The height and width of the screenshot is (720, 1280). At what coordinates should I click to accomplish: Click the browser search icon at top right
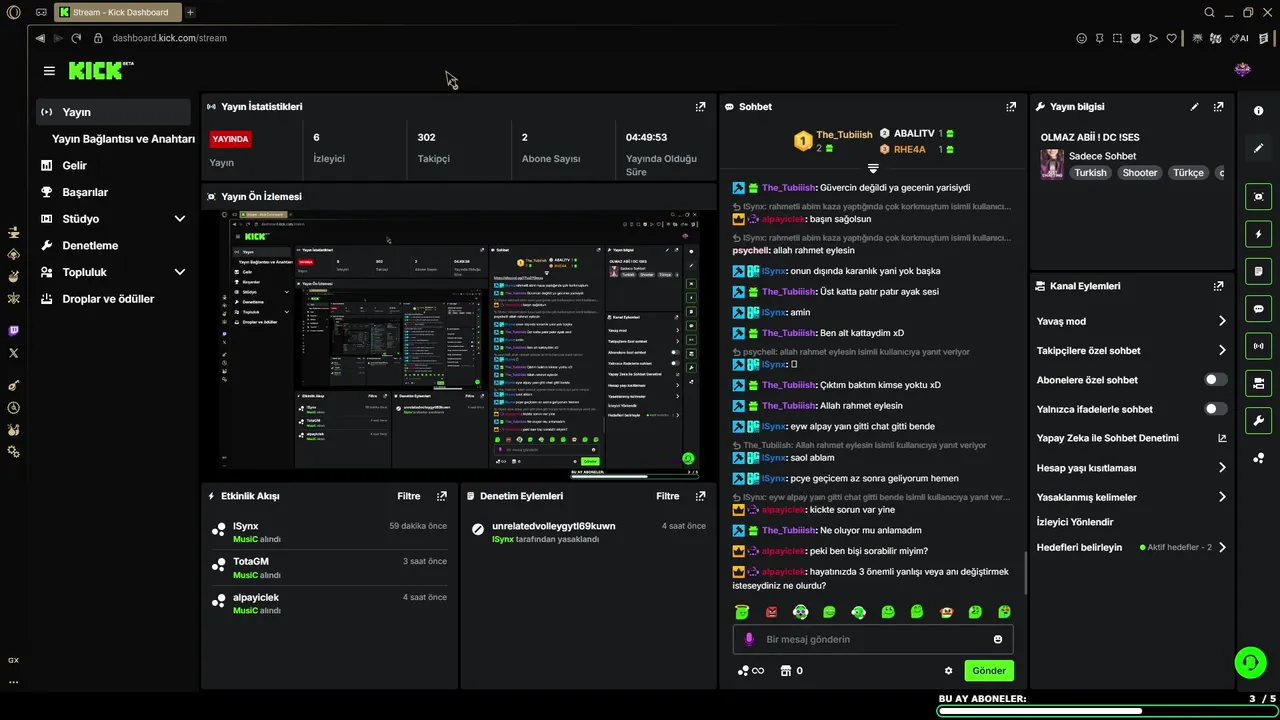point(1209,12)
